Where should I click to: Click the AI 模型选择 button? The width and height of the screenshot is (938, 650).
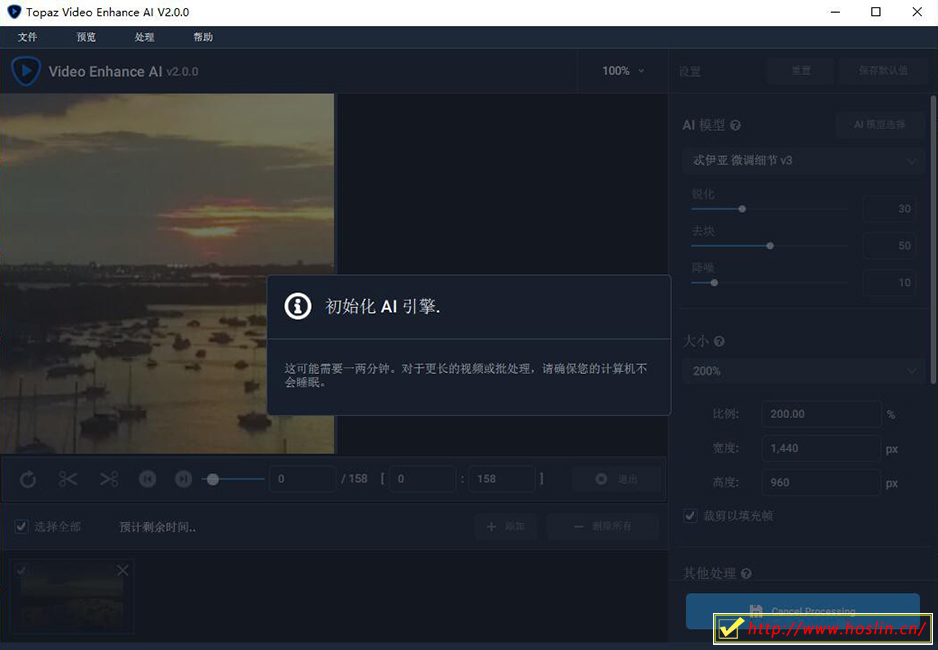point(879,124)
